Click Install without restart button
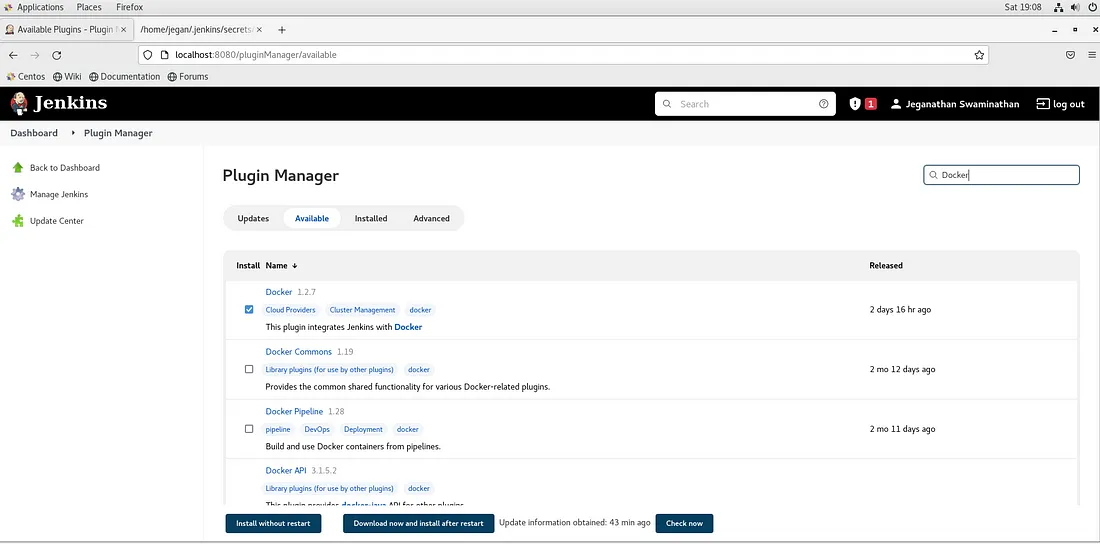Viewport: 1100px width, 544px height. (x=273, y=524)
